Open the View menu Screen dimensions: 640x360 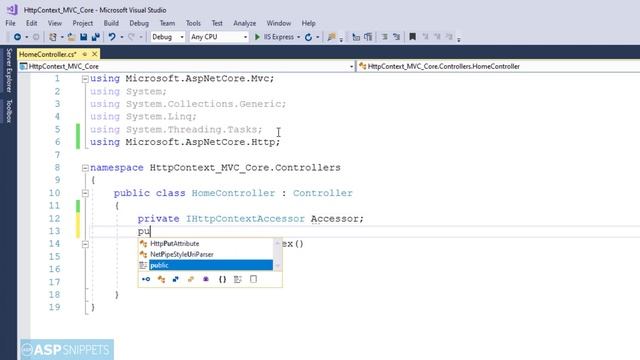[x=55, y=23]
